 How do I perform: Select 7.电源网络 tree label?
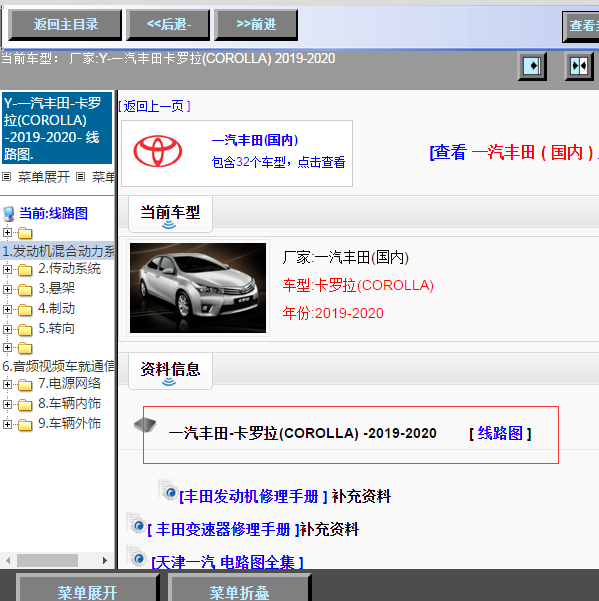[x=69, y=383]
